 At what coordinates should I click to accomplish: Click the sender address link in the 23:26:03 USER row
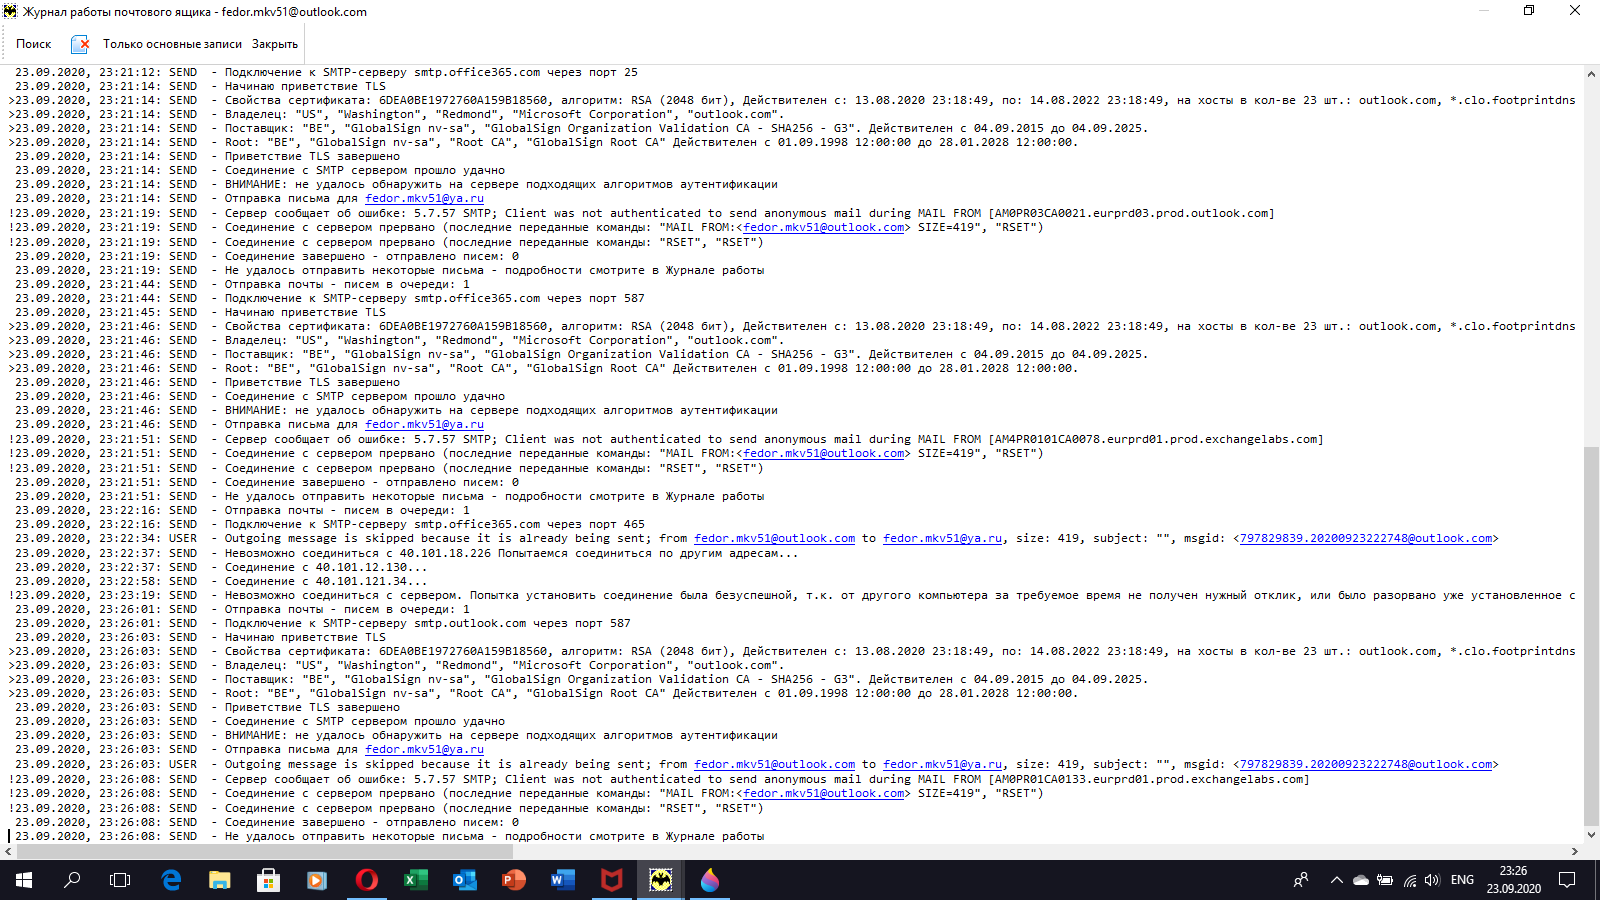(x=775, y=764)
